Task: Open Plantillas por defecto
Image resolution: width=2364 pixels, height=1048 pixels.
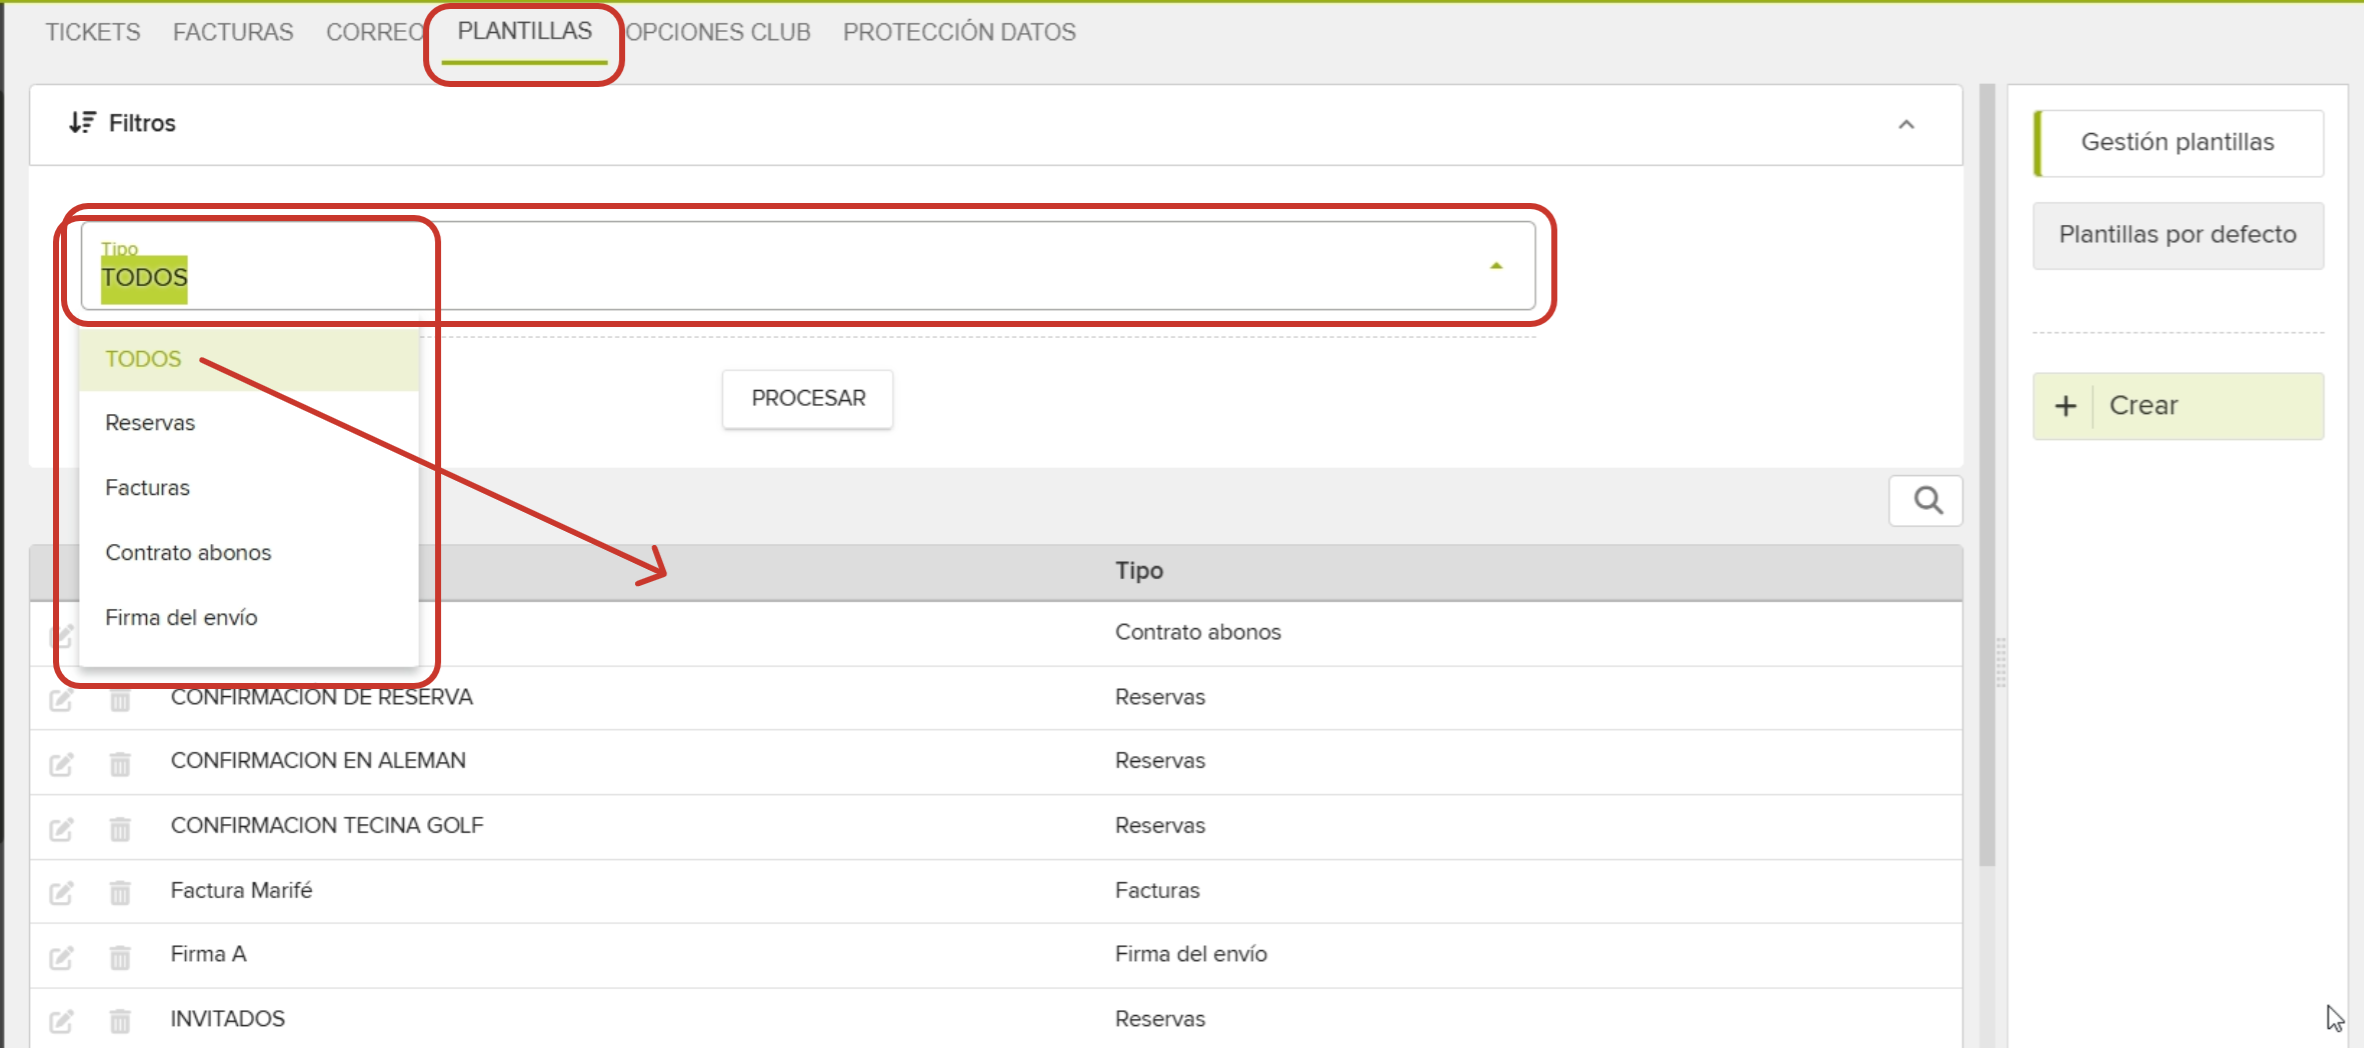Action: [2177, 235]
